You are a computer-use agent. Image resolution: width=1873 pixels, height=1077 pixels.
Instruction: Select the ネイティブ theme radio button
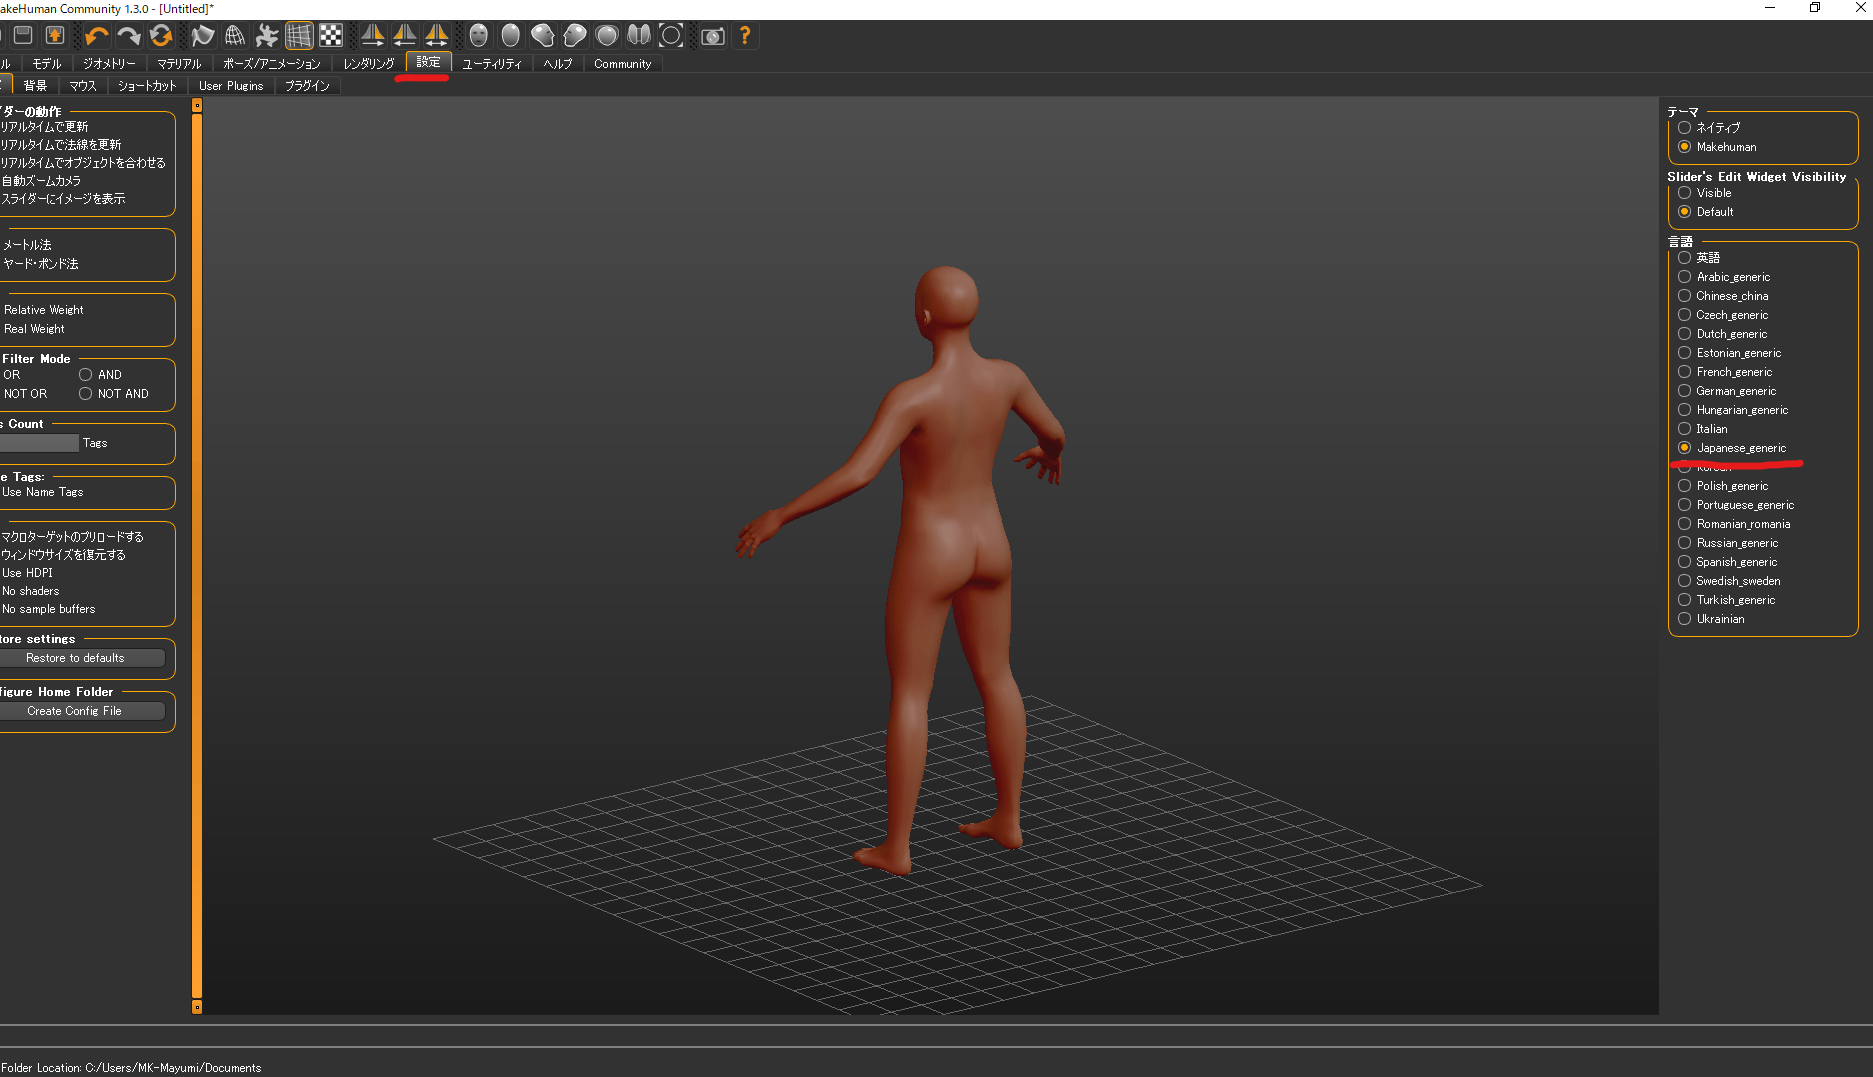click(1685, 128)
